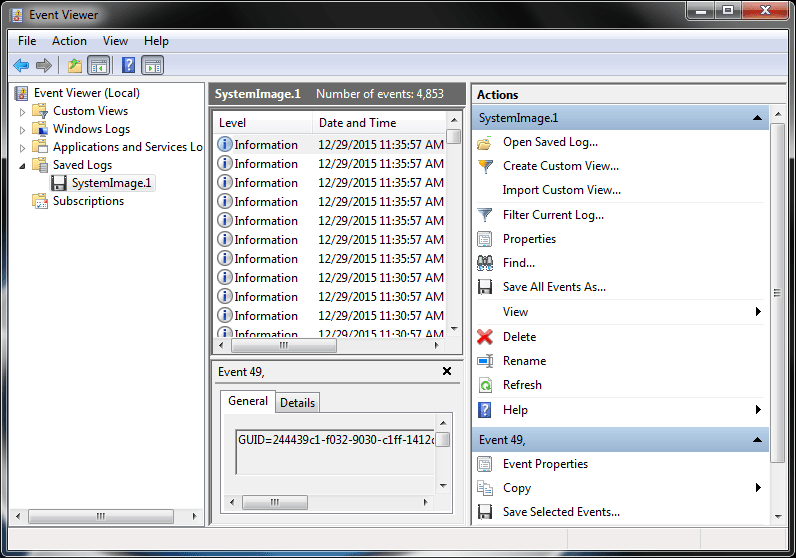Click the Saved Logs folder icon
796x558 pixels.
[x=40, y=165]
